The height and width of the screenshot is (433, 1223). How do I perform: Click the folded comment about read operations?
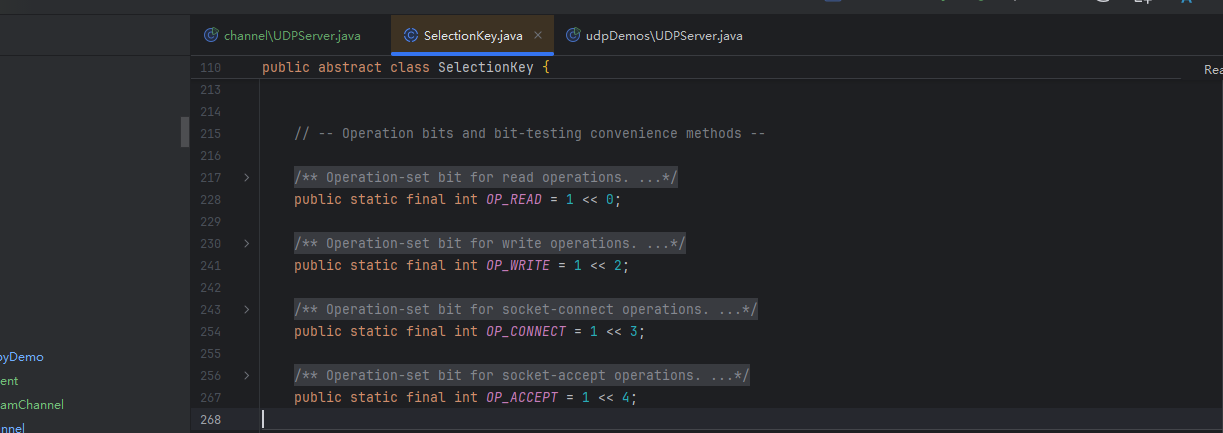(x=486, y=178)
